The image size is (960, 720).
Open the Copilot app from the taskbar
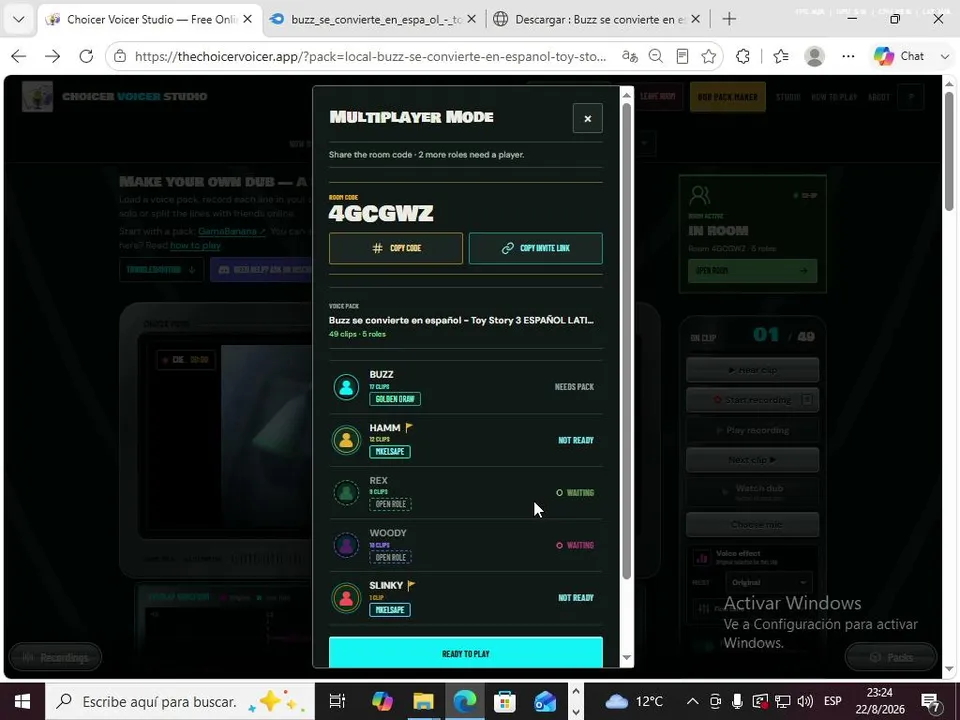[x=382, y=702]
